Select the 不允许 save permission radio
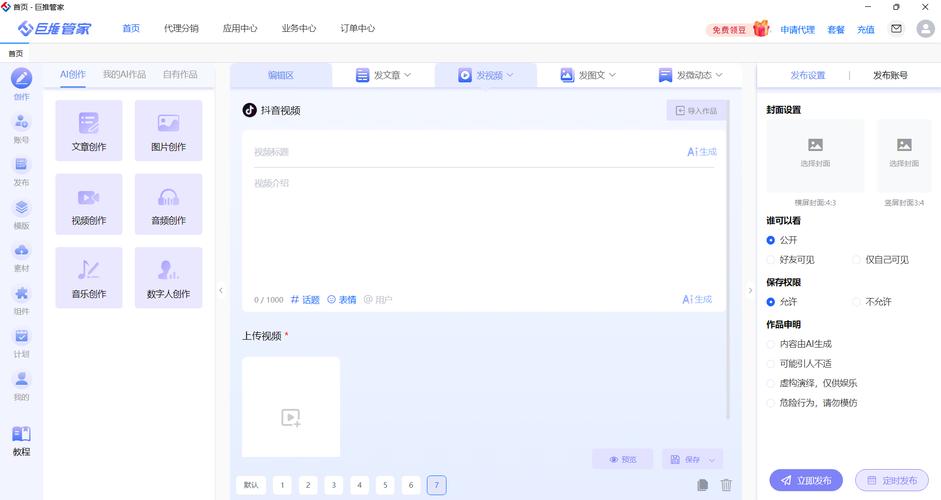The image size is (941, 500). coord(857,302)
